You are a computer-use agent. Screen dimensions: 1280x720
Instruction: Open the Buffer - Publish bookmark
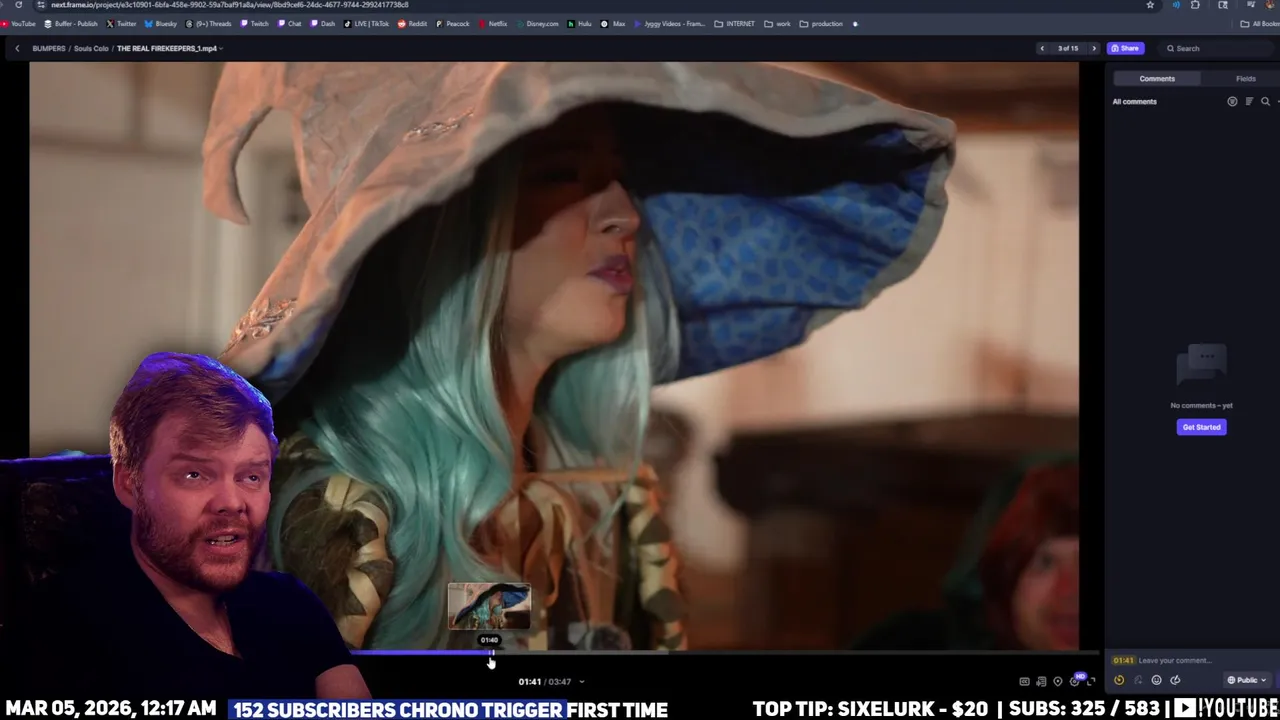pyautogui.click(x=71, y=24)
